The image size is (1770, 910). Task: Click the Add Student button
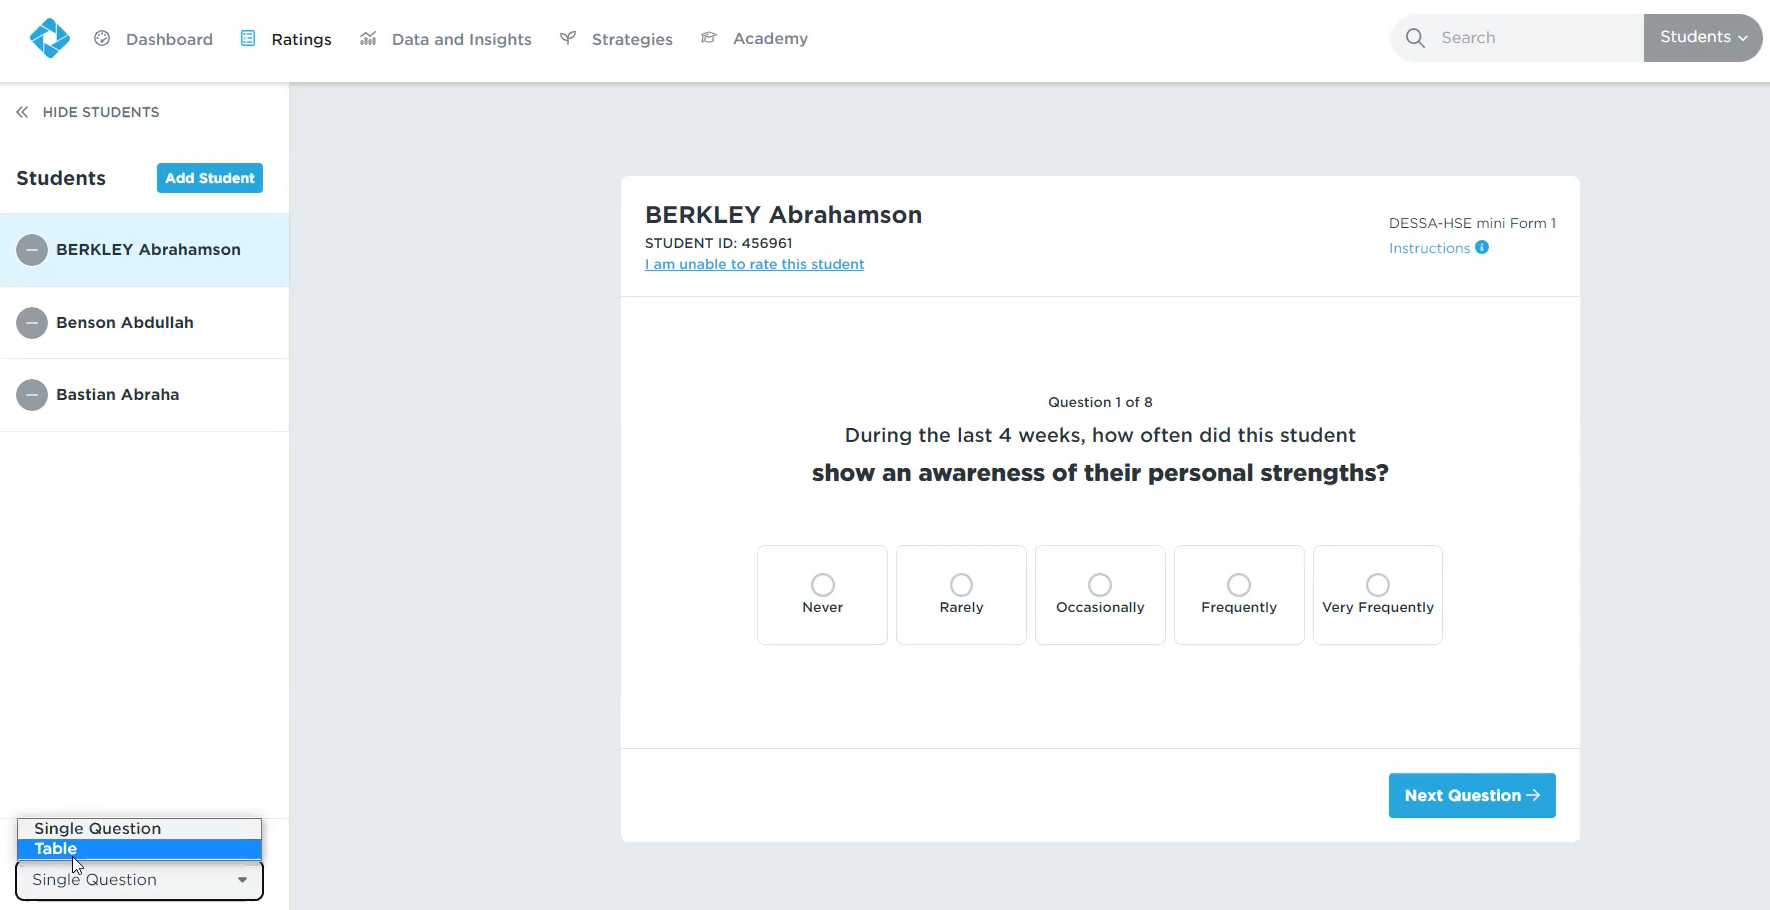point(210,178)
